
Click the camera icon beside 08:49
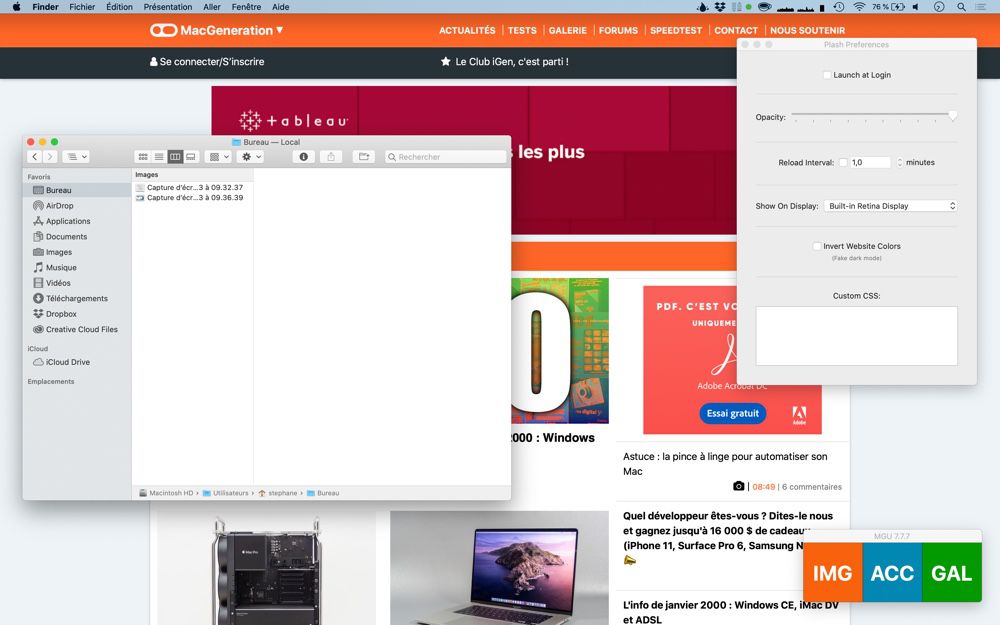point(739,487)
